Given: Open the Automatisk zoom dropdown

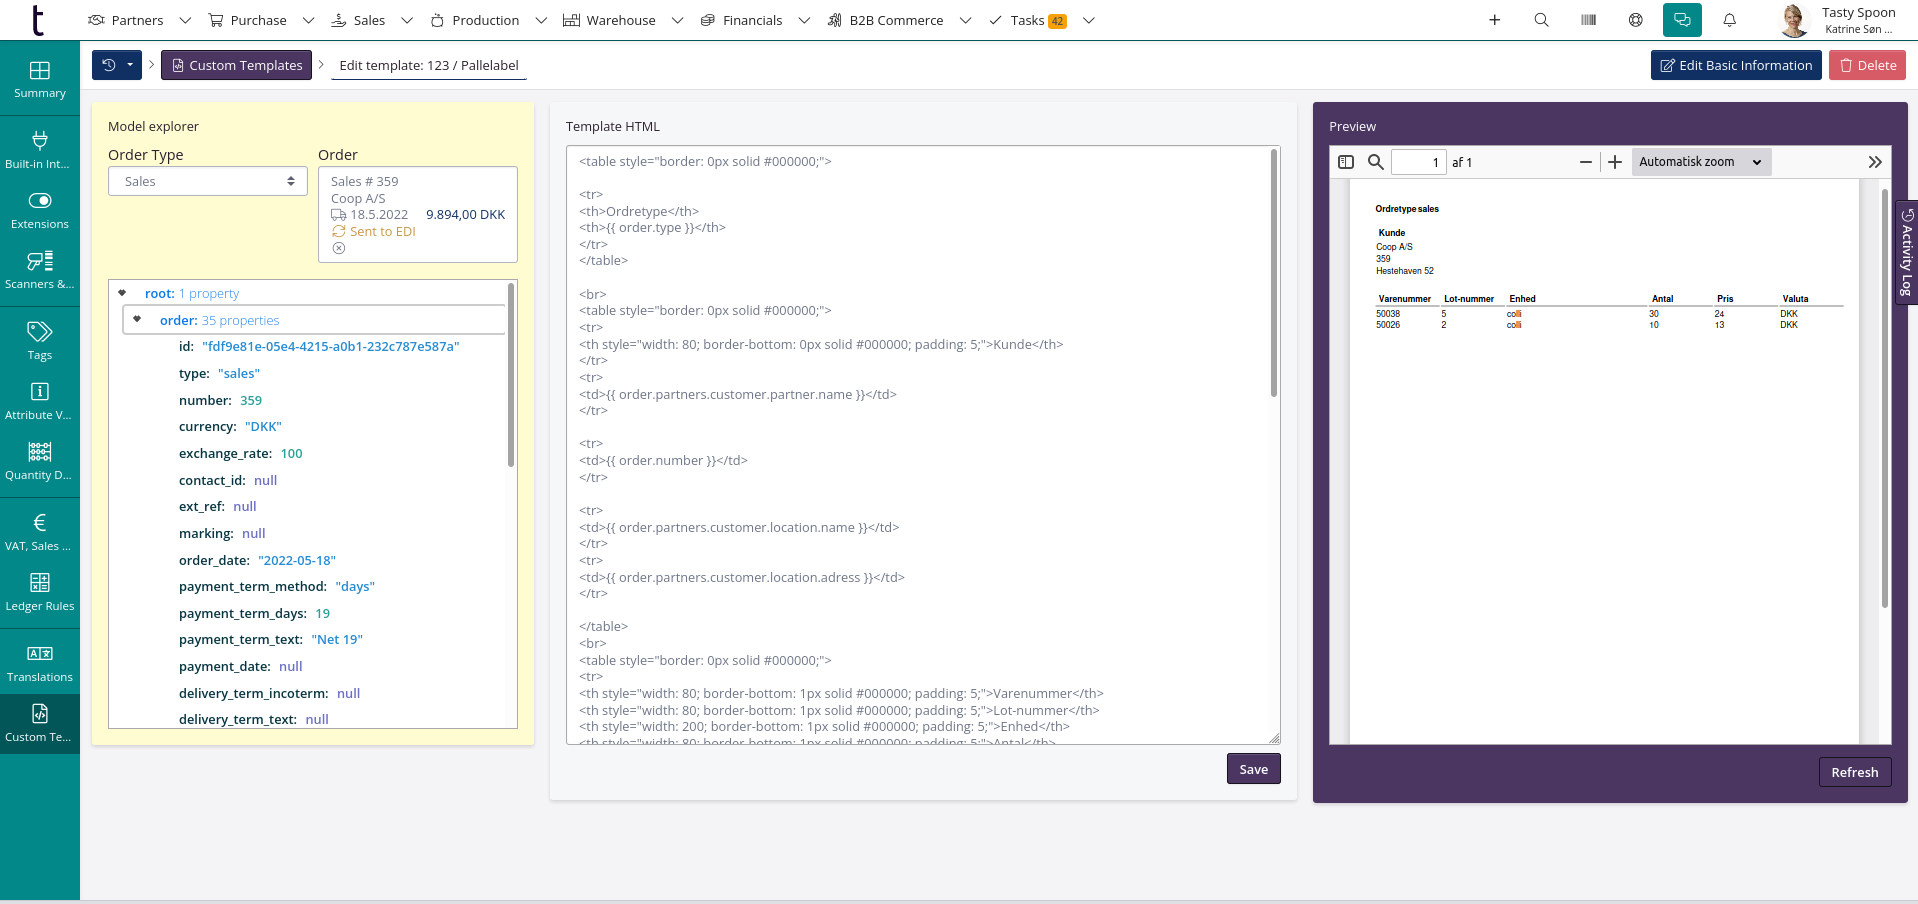Looking at the screenshot, I should point(1700,162).
